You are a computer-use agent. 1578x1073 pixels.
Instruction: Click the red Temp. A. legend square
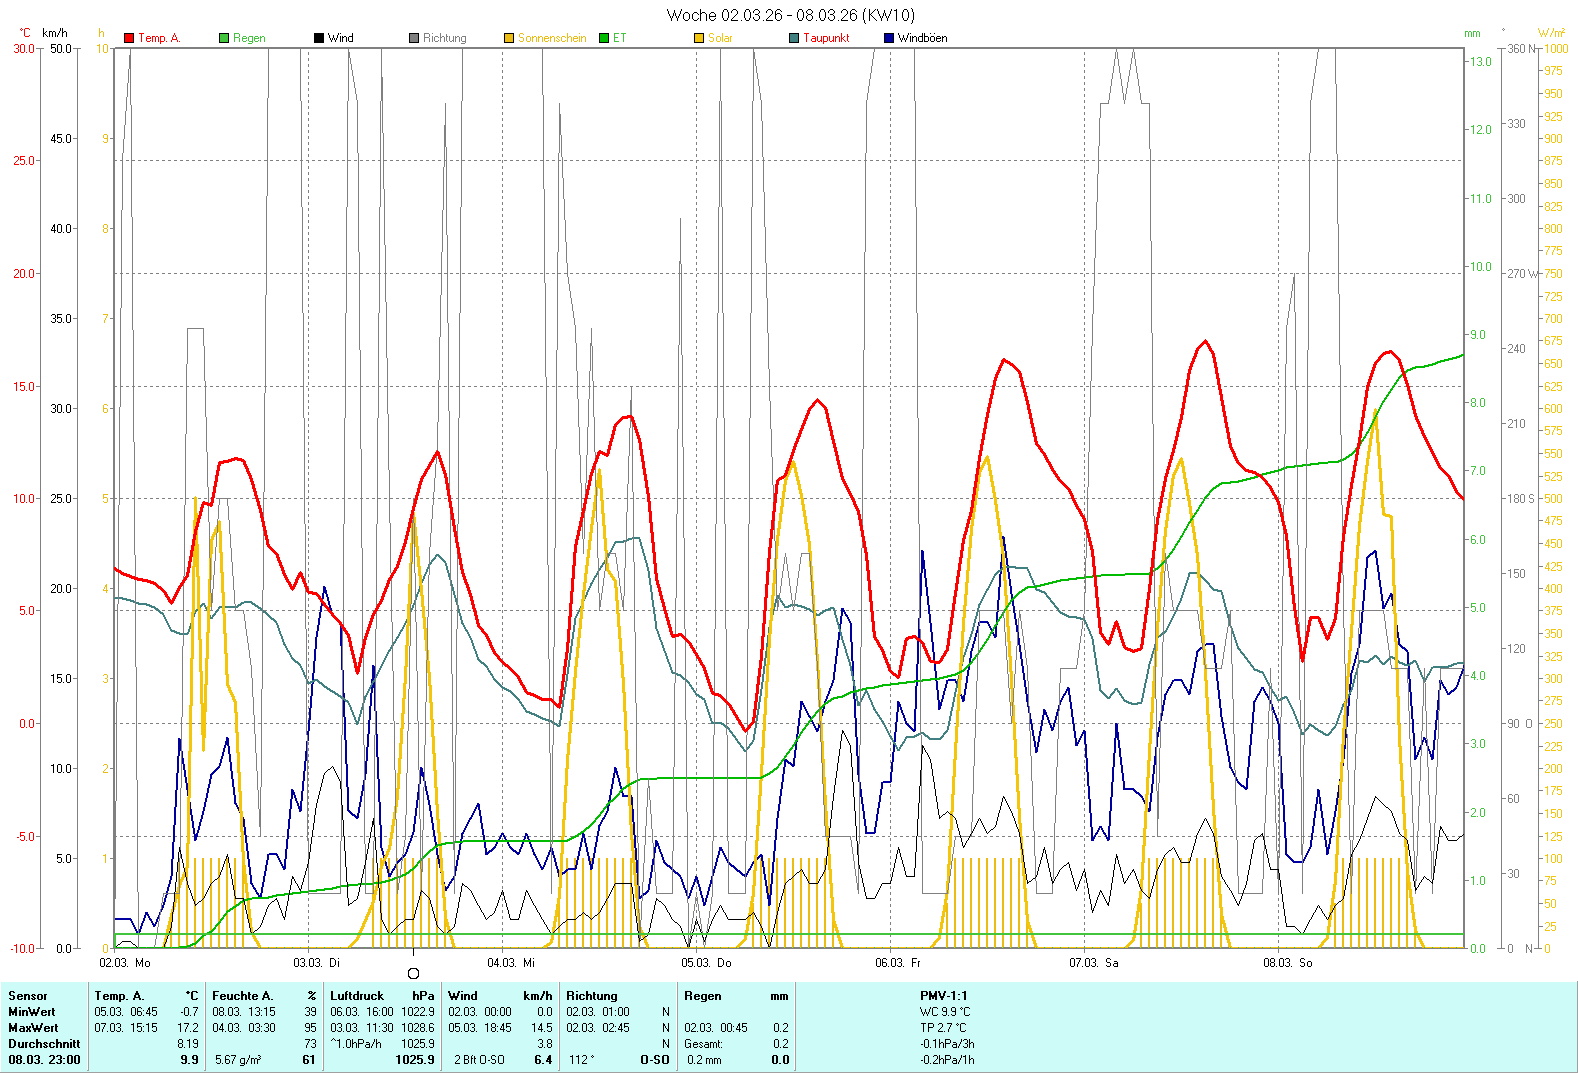tap(129, 38)
